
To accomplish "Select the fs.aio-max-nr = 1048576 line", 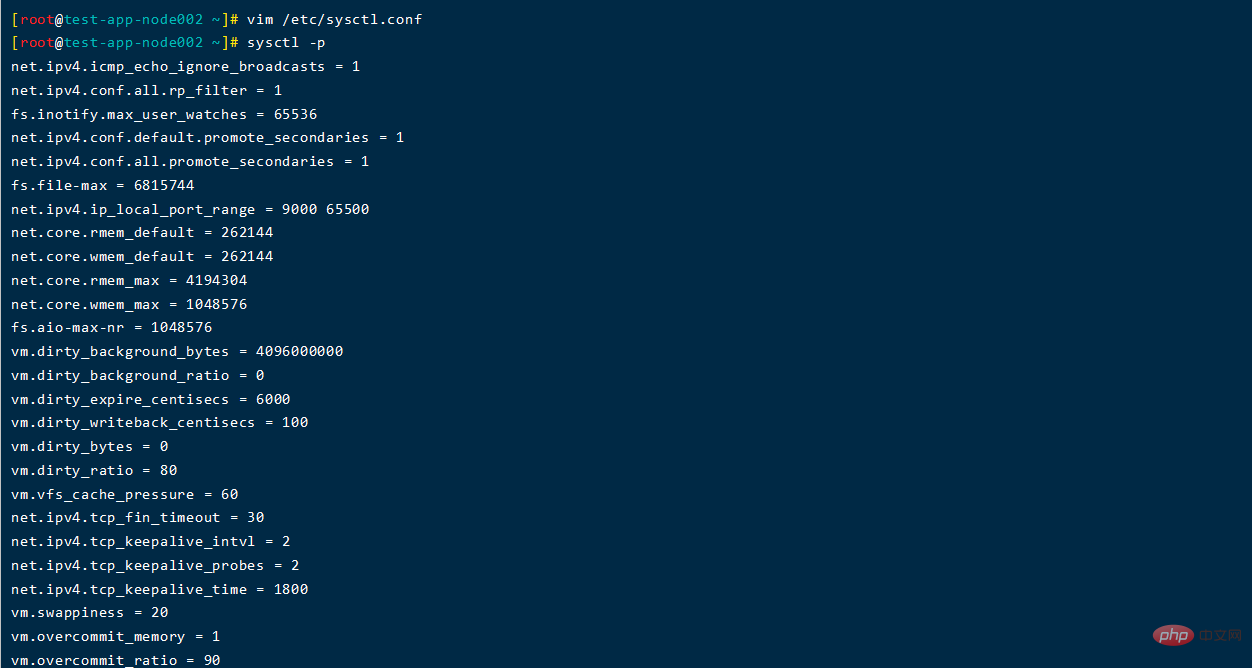I will [x=112, y=328].
